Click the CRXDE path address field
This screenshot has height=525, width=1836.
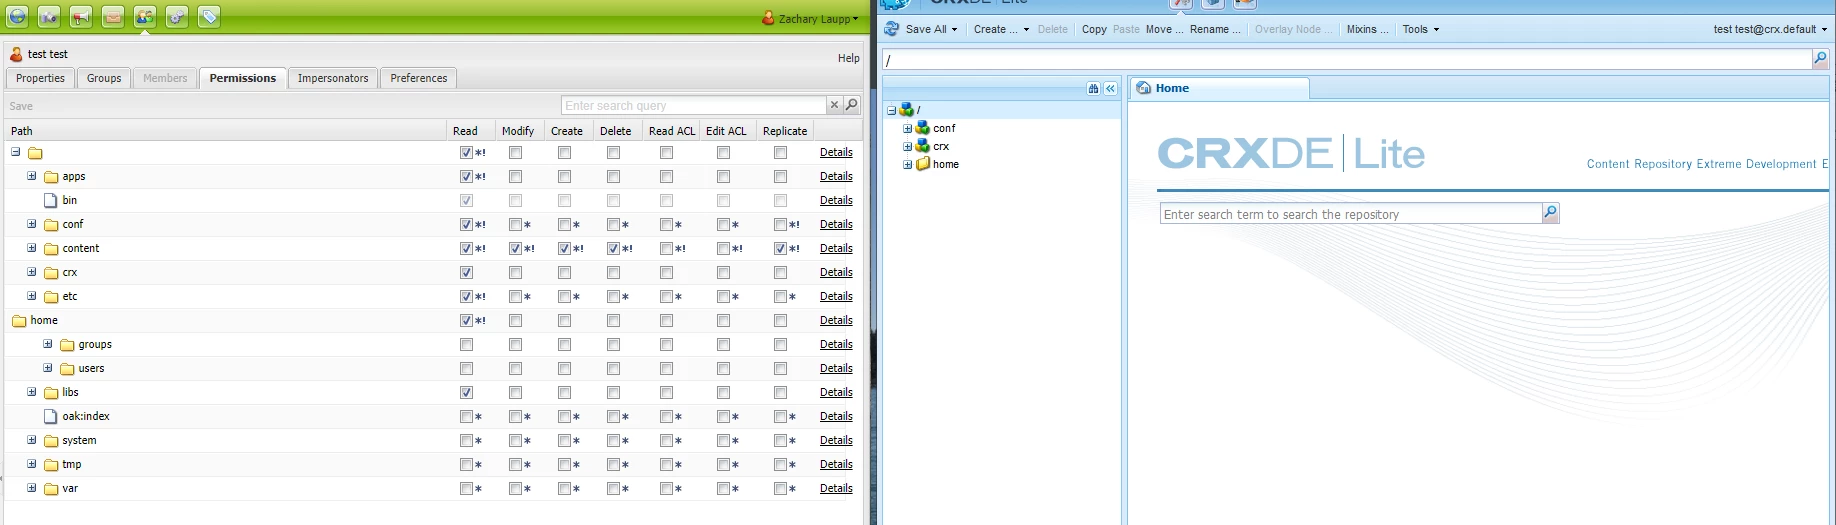1347,60
